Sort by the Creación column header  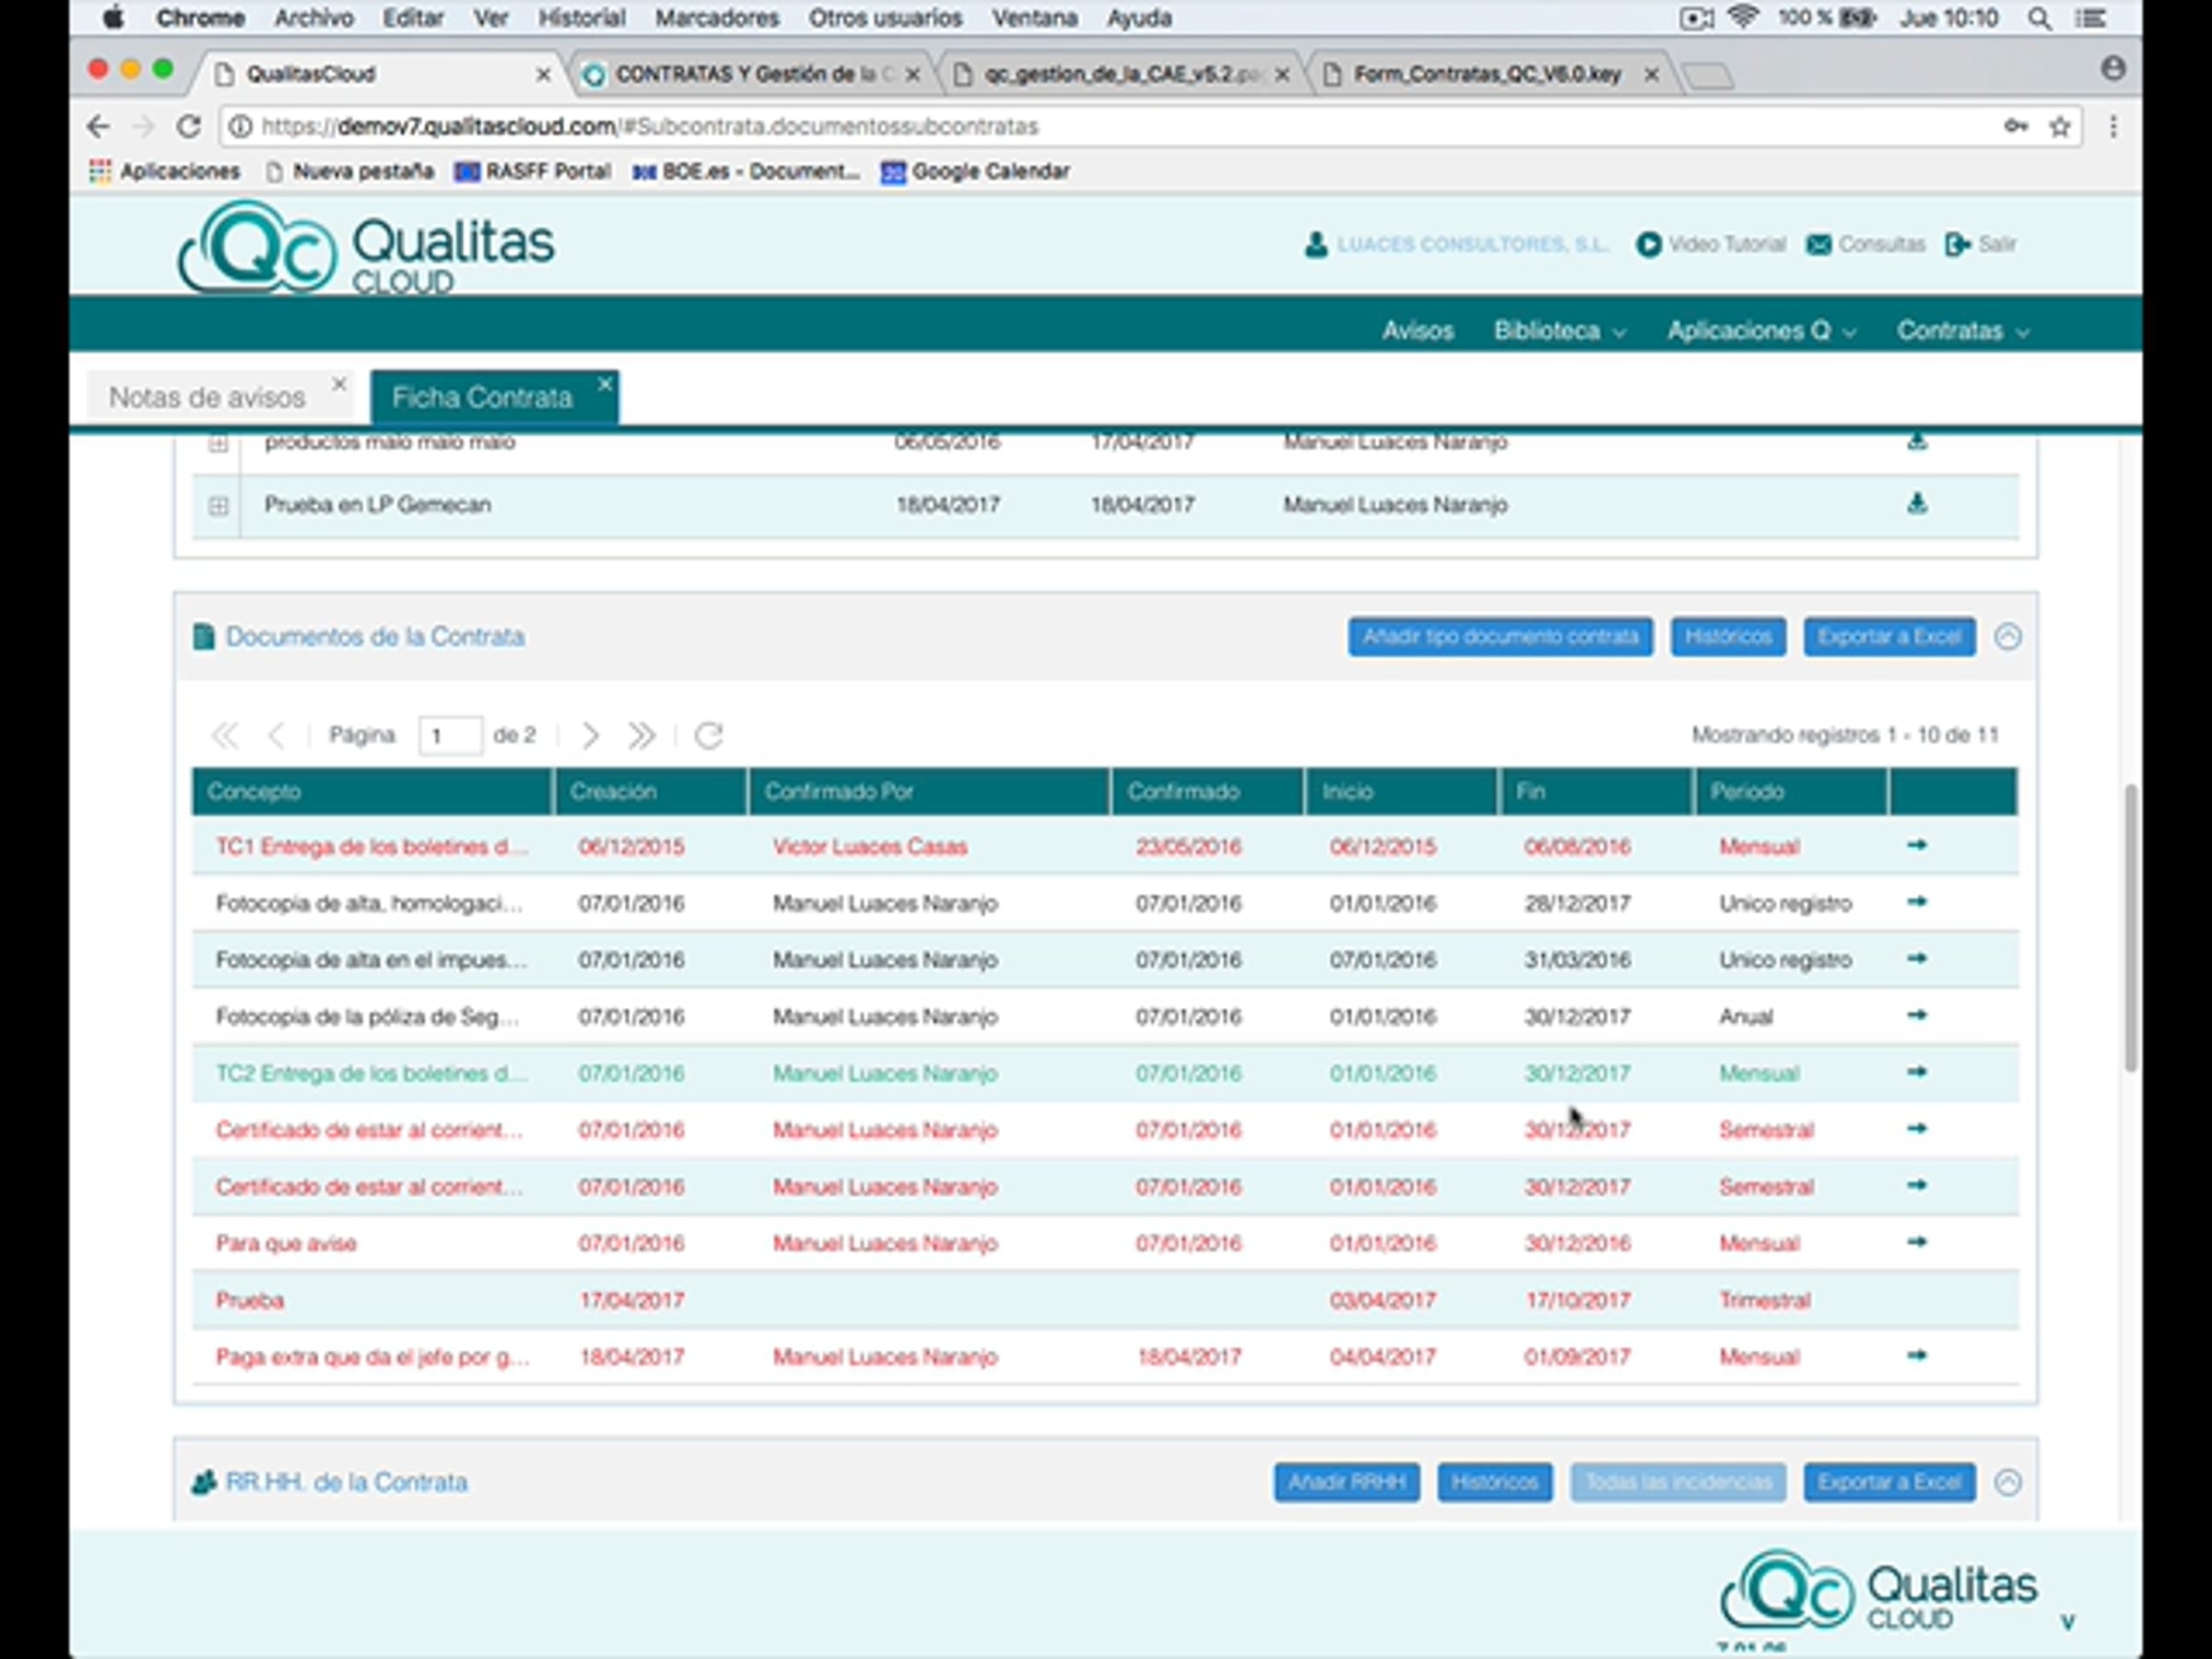(650, 792)
